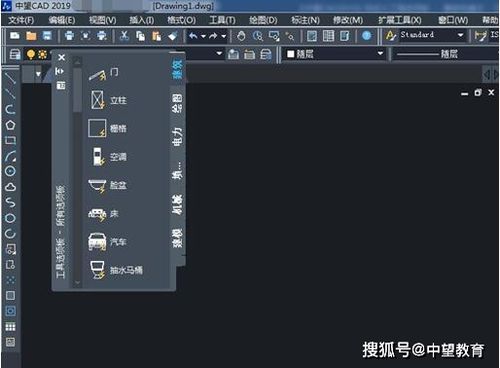The height and width of the screenshot is (368, 500).
Task: Open the Redo history dropdown arrow
Action: (224, 36)
